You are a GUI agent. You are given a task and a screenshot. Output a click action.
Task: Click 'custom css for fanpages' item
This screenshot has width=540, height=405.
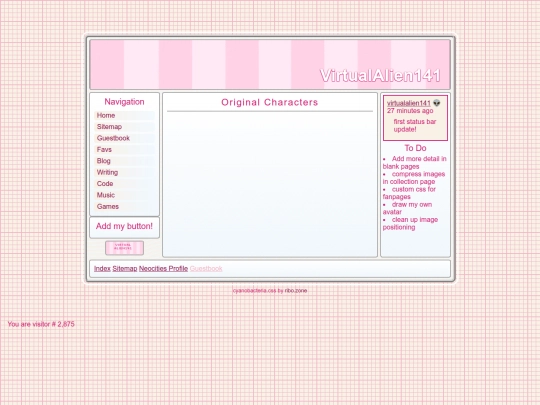[x=409, y=193]
